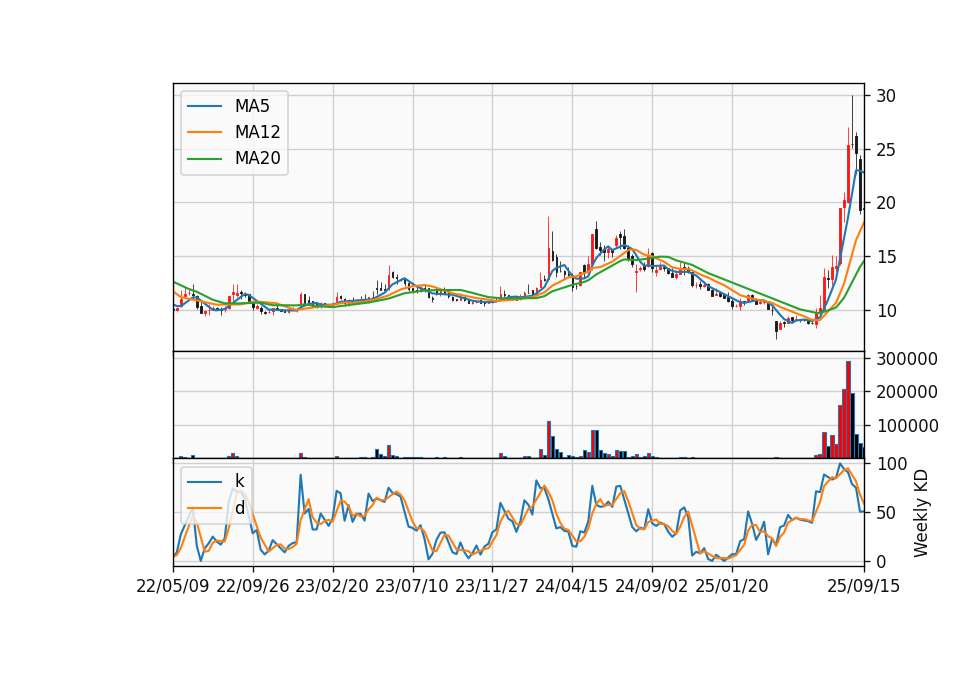Screen dimensions: 960x690
Task: Click the 22/09/26 date tick label
Action: coord(253,586)
